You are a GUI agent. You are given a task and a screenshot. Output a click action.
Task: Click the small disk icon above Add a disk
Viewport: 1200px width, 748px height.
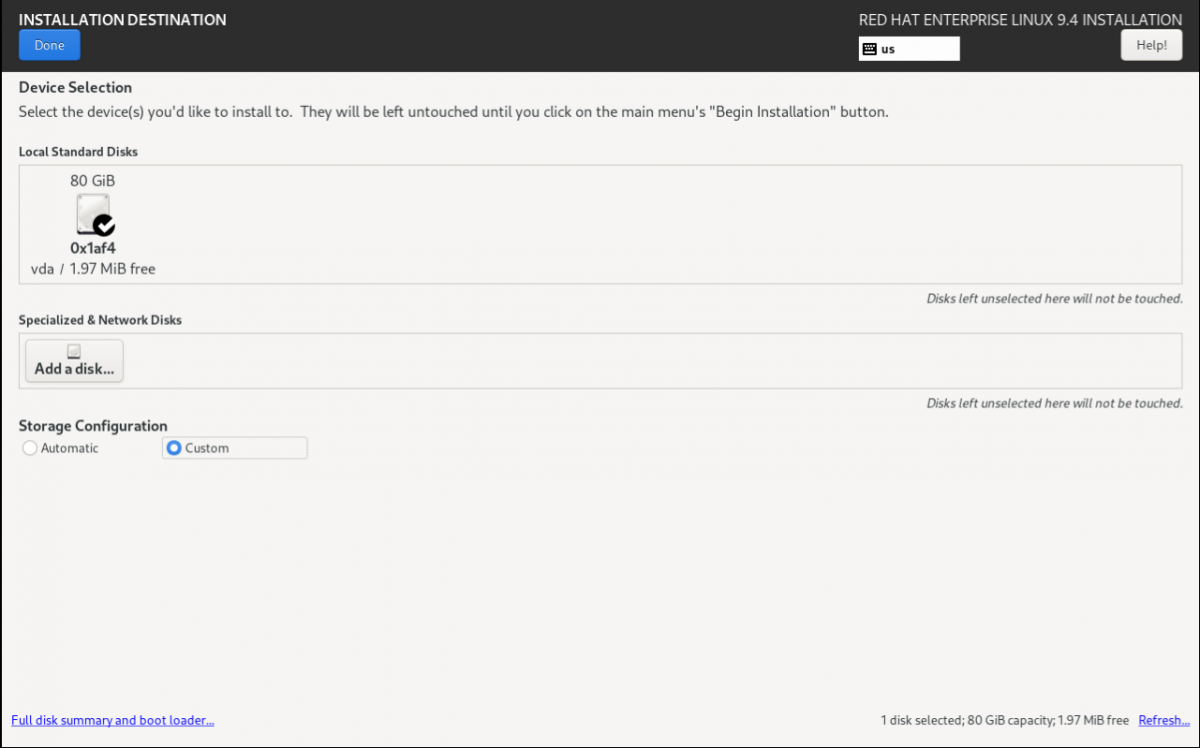pos(74,351)
